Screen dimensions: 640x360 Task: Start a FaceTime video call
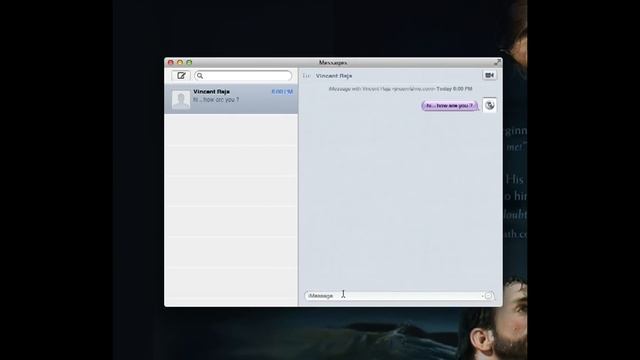[489, 75]
